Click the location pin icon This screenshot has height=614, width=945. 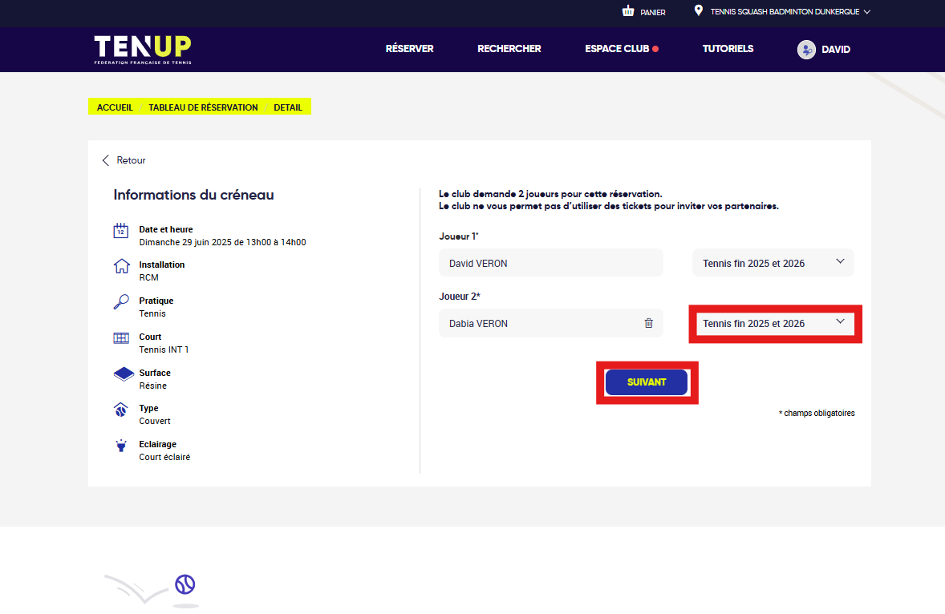pos(698,11)
